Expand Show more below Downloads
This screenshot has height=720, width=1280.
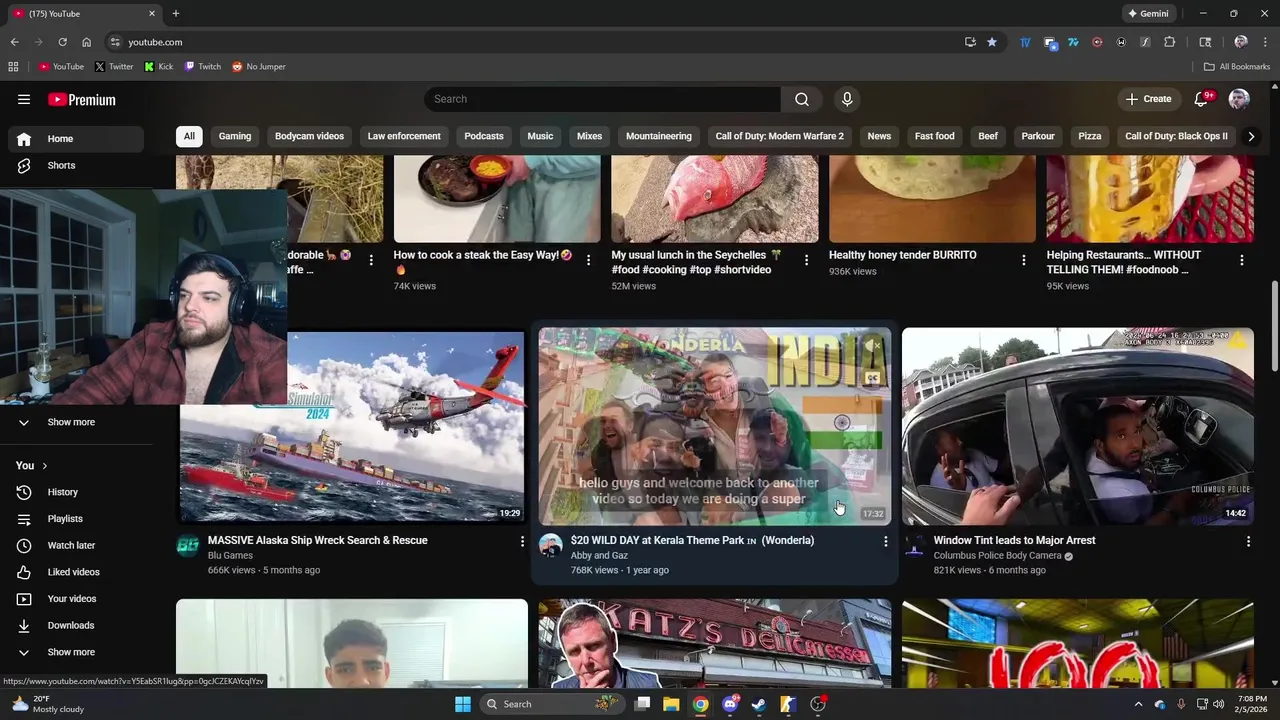coord(71,652)
